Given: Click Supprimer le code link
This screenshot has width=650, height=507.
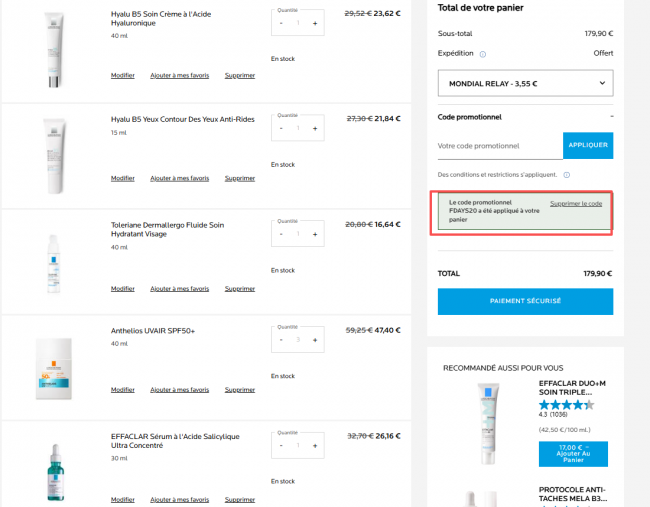Looking at the screenshot, I should tap(576, 204).
